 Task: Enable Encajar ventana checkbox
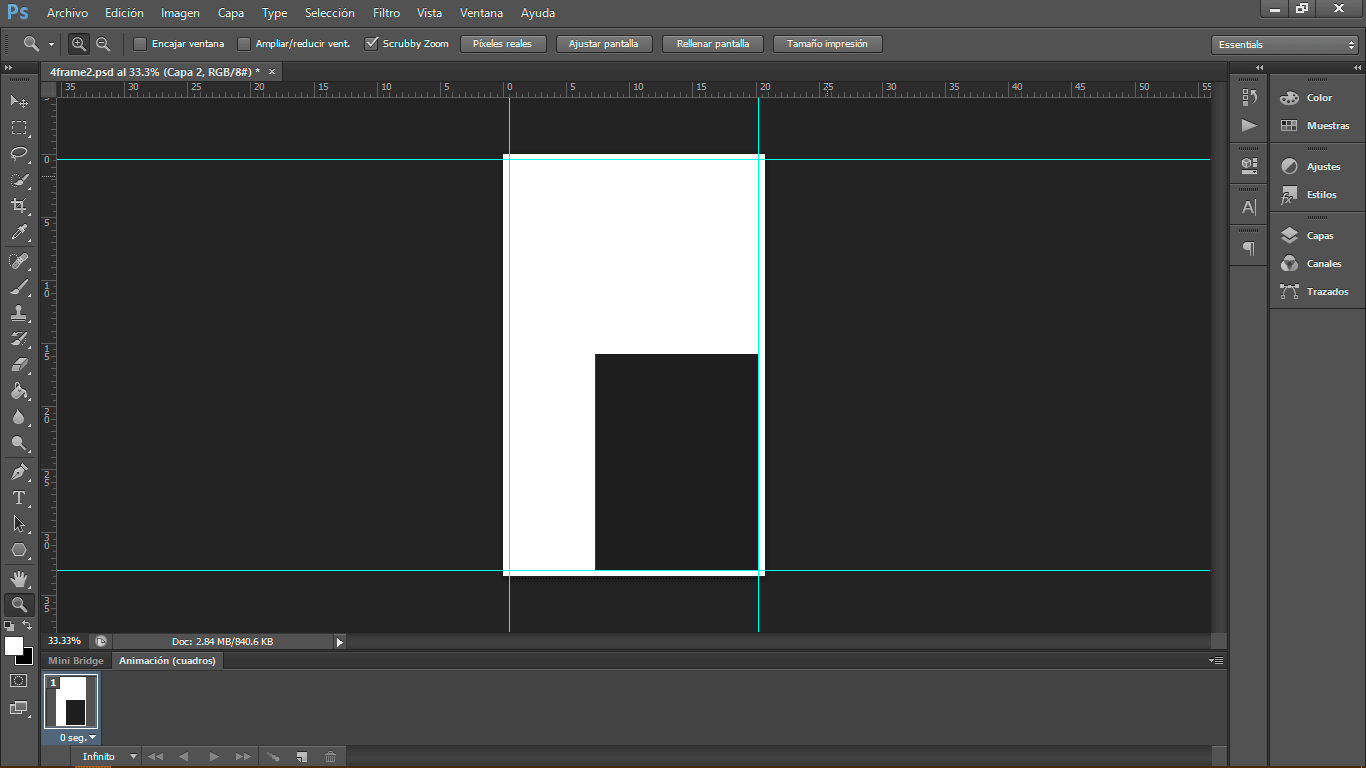(140, 44)
